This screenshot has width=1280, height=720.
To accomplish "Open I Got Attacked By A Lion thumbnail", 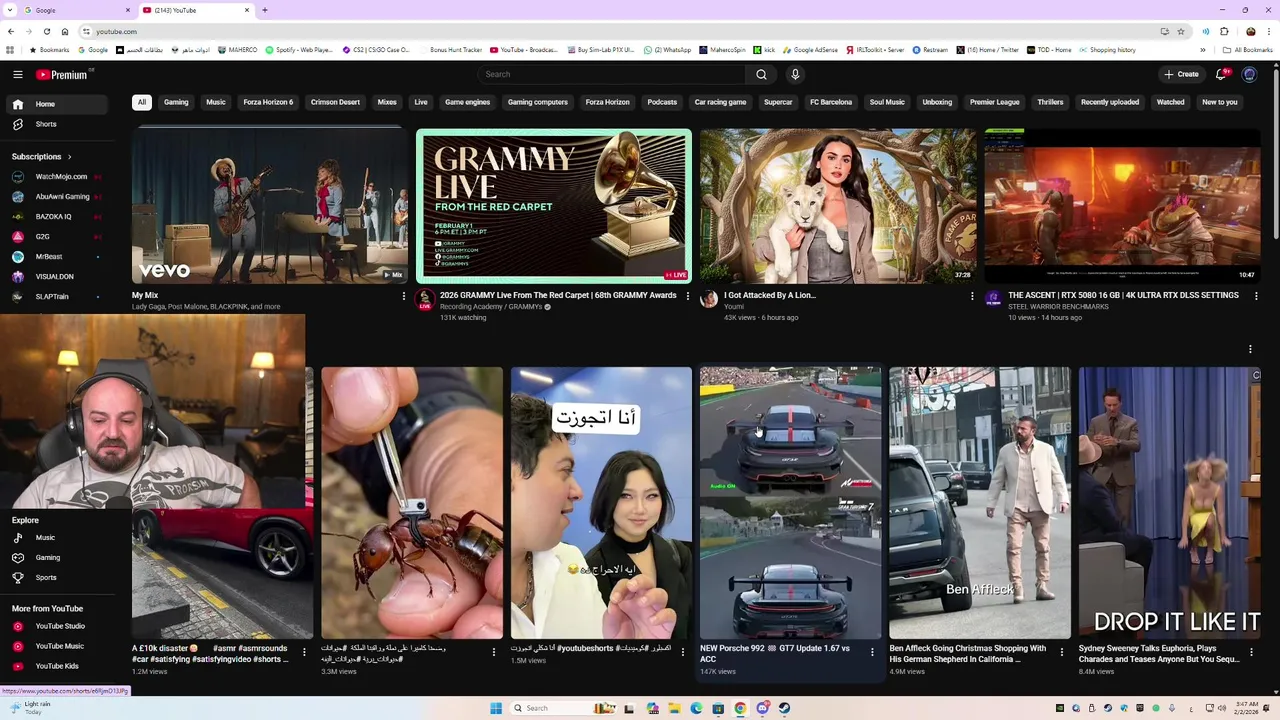I will click(x=838, y=205).
